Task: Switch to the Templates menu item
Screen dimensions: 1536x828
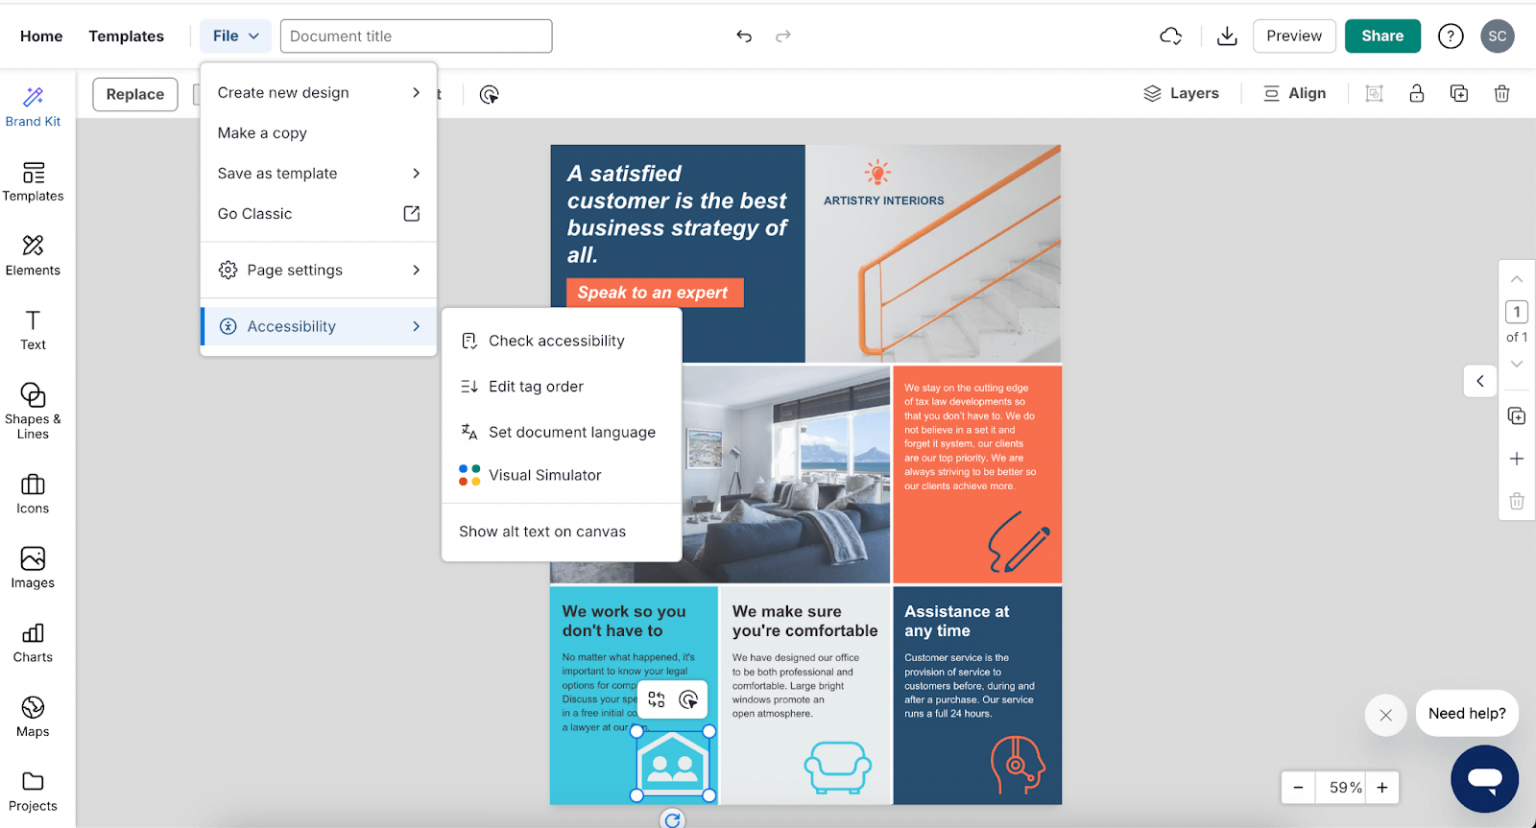Action: coord(126,36)
